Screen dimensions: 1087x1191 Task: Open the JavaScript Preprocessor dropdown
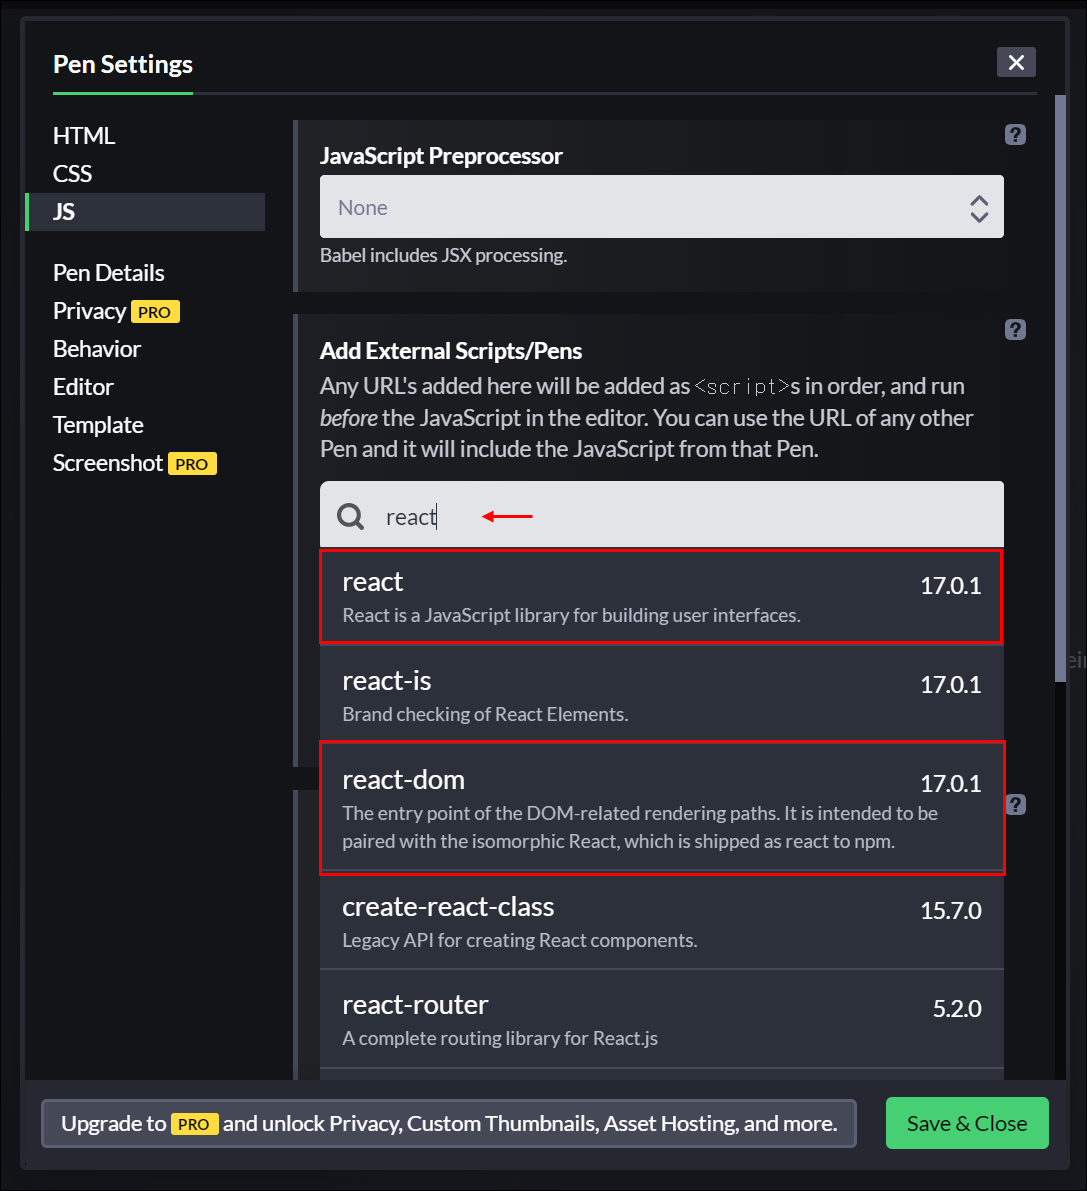[662, 207]
